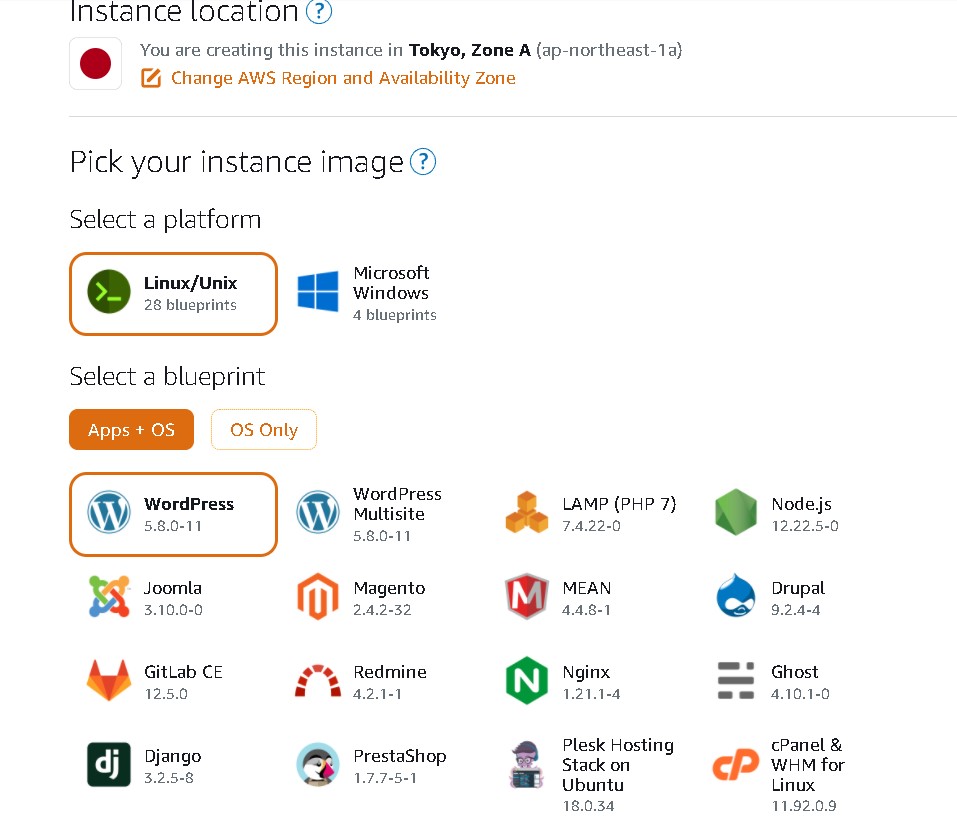Viewport: 957px width, 834px height.
Task: Open help for Instance location
Action: [x=319, y=12]
